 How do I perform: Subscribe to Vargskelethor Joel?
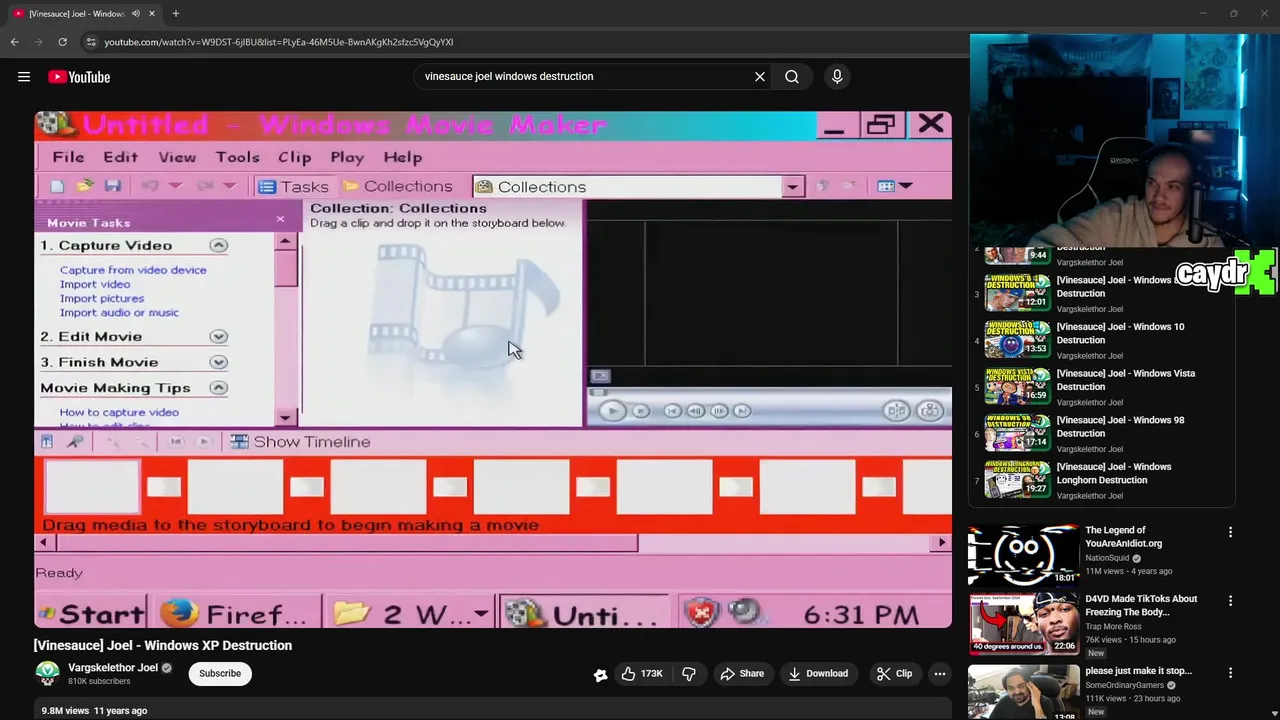coord(220,673)
